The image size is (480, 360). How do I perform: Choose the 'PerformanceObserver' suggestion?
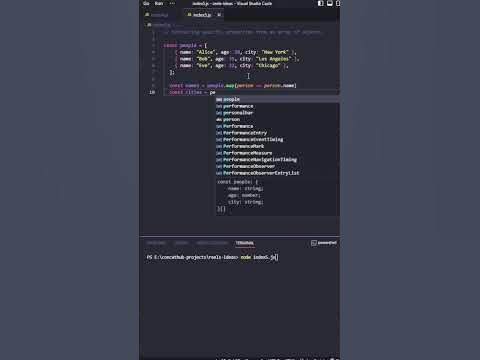277,166
